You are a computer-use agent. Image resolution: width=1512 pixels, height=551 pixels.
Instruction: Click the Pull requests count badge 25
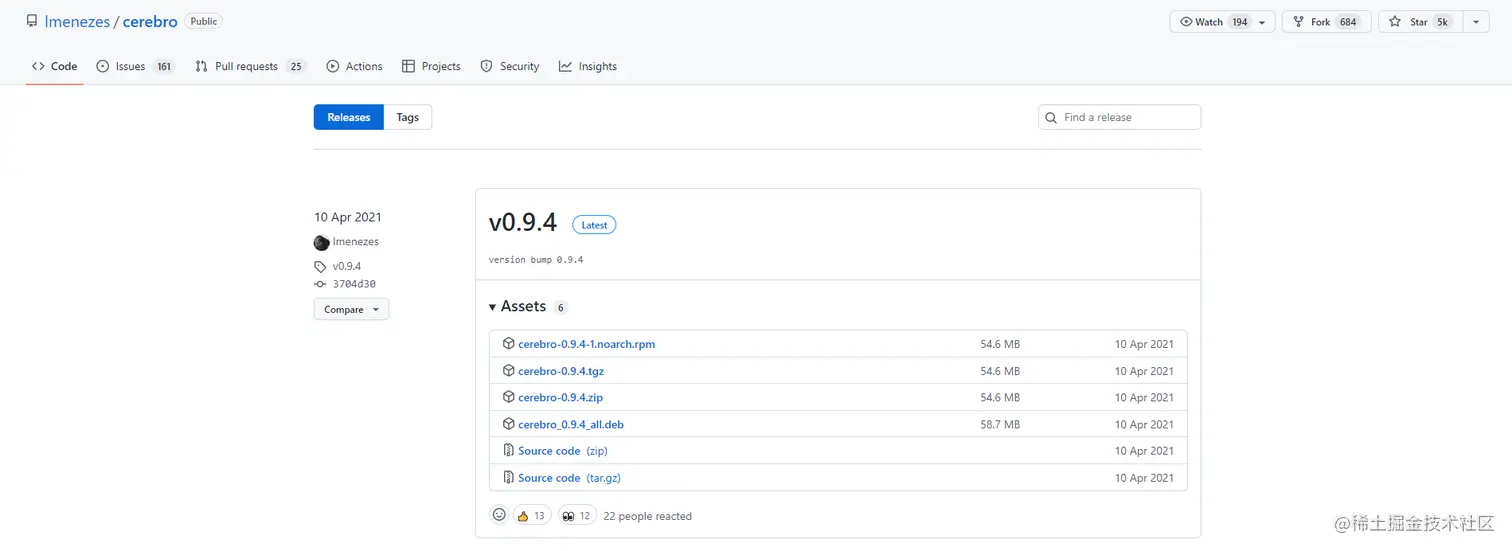pyautogui.click(x=295, y=67)
